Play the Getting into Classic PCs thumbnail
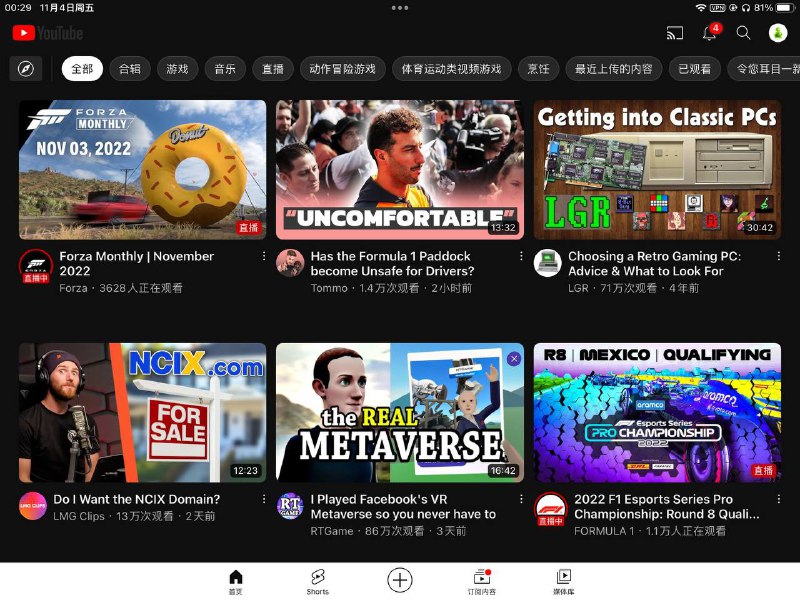Image resolution: width=800 pixels, height=600 pixels. point(657,169)
